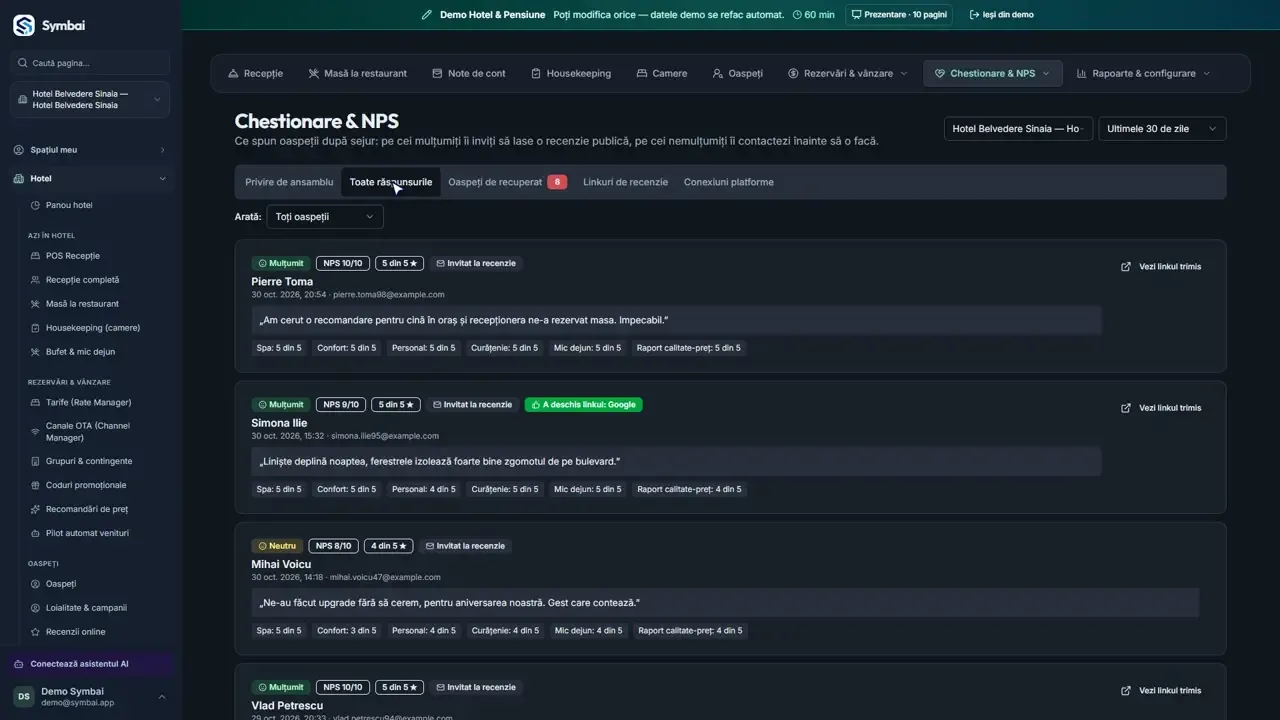Screen dimensions: 1280x720
Task: Click the Symbai logo icon
Action: tap(23, 25)
